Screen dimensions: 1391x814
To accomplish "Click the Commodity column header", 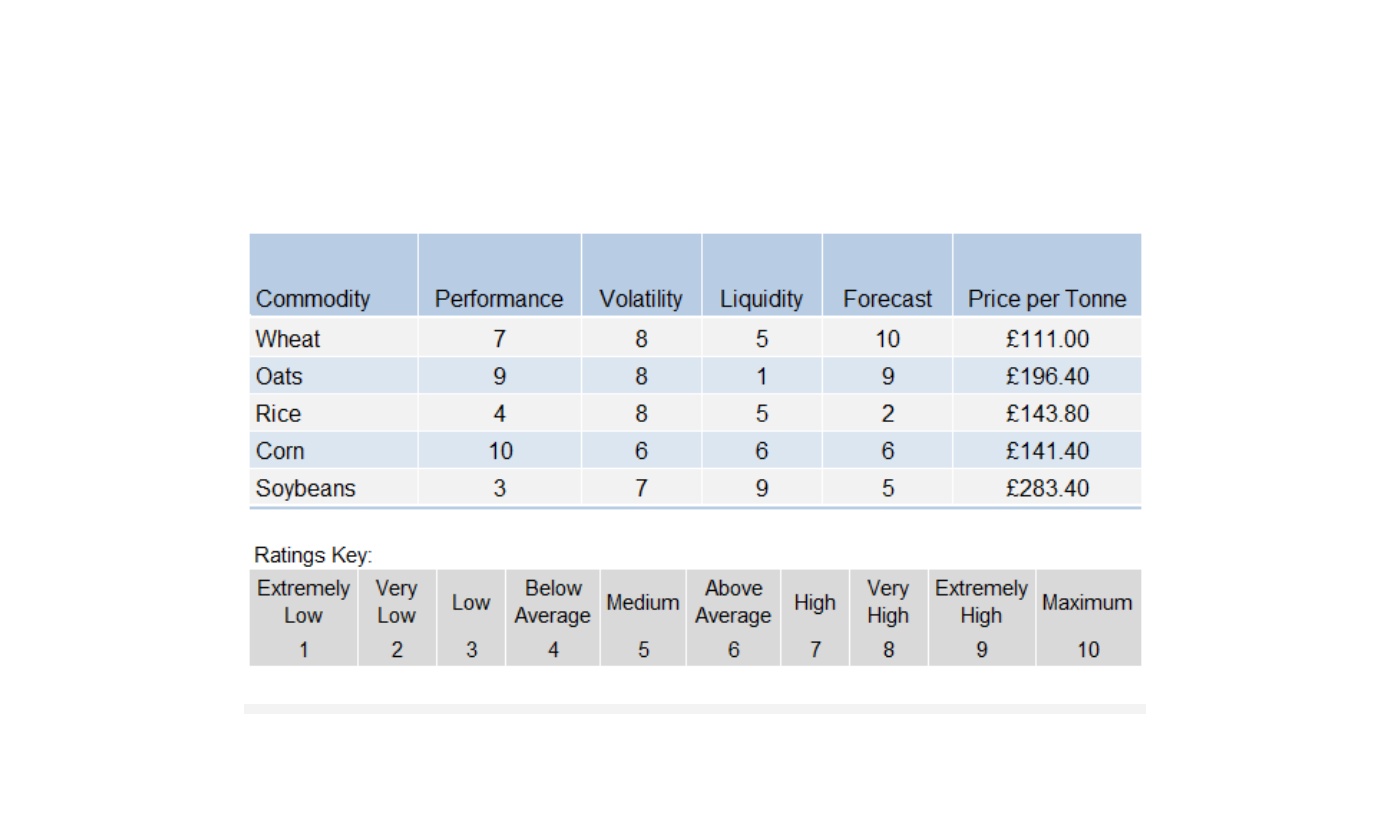I will coord(313,299).
